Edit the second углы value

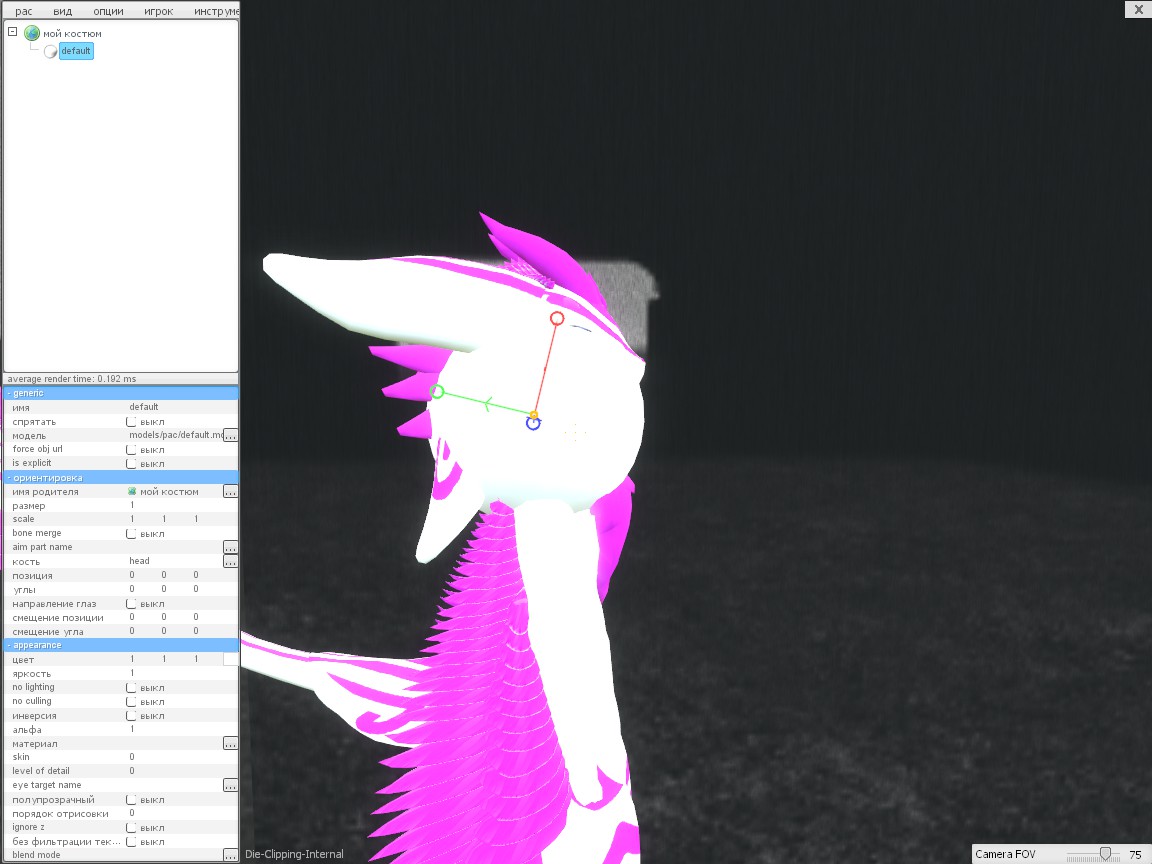click(x=164, y=589)
